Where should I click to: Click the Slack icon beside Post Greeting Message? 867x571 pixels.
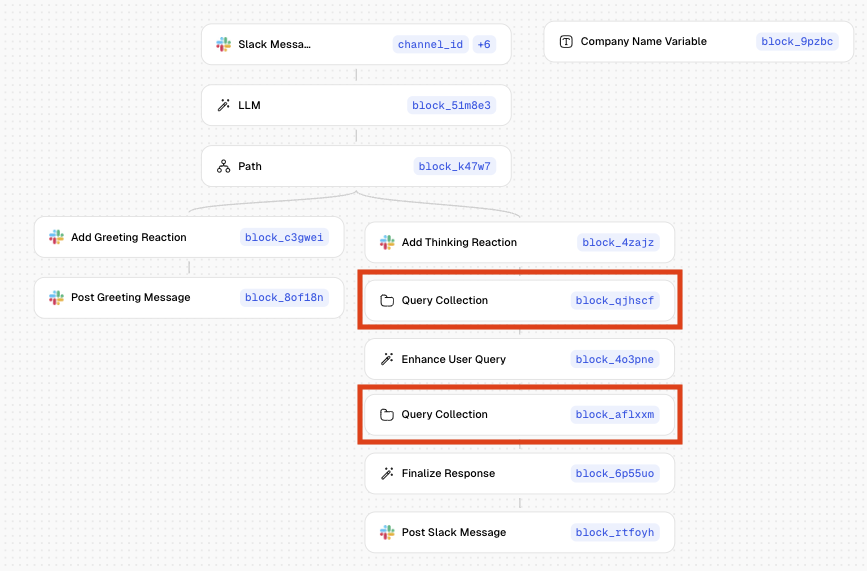(56, 297)
